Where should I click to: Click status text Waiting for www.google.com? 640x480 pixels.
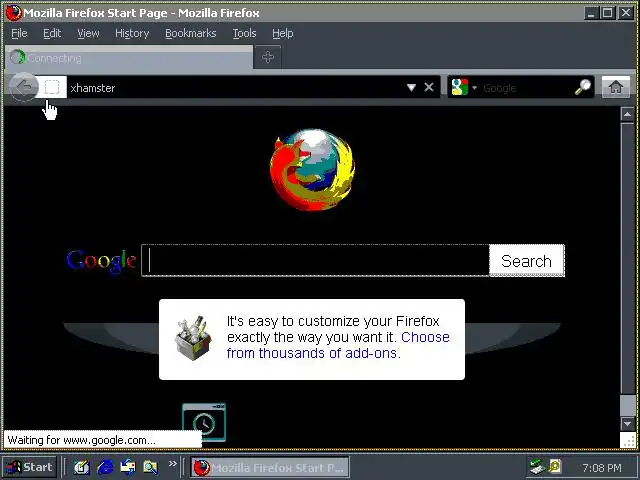coord(82,440)
